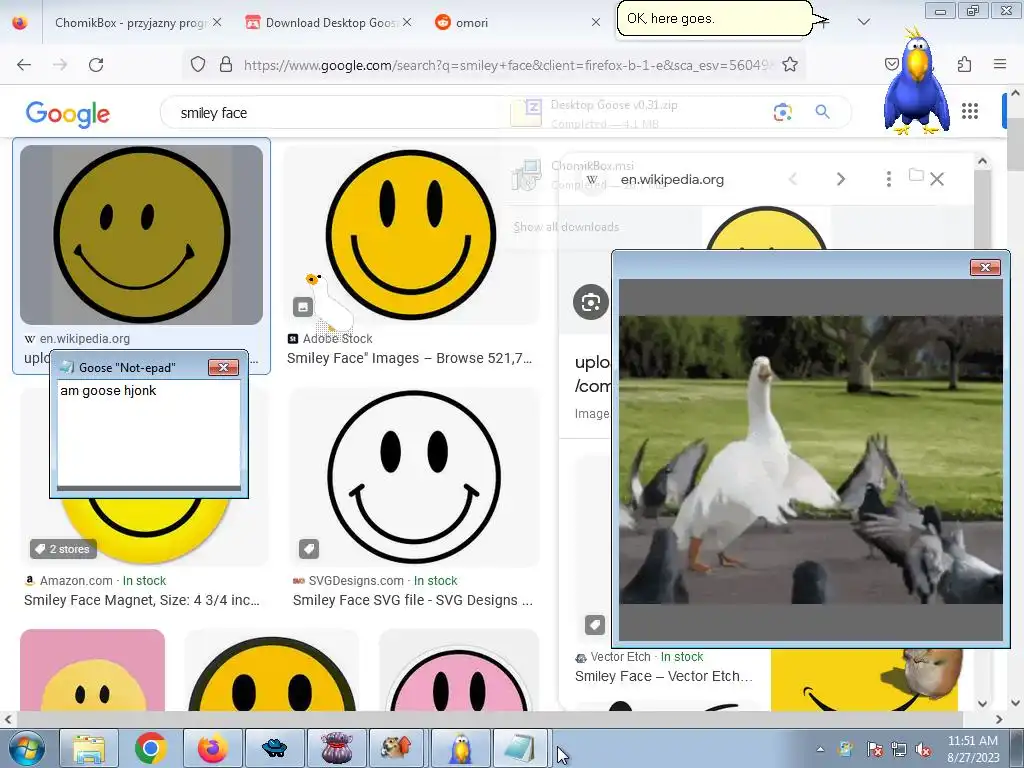Click the Google logo
This screenshot has height=768, width=1024.
click(x=68, y=114)
